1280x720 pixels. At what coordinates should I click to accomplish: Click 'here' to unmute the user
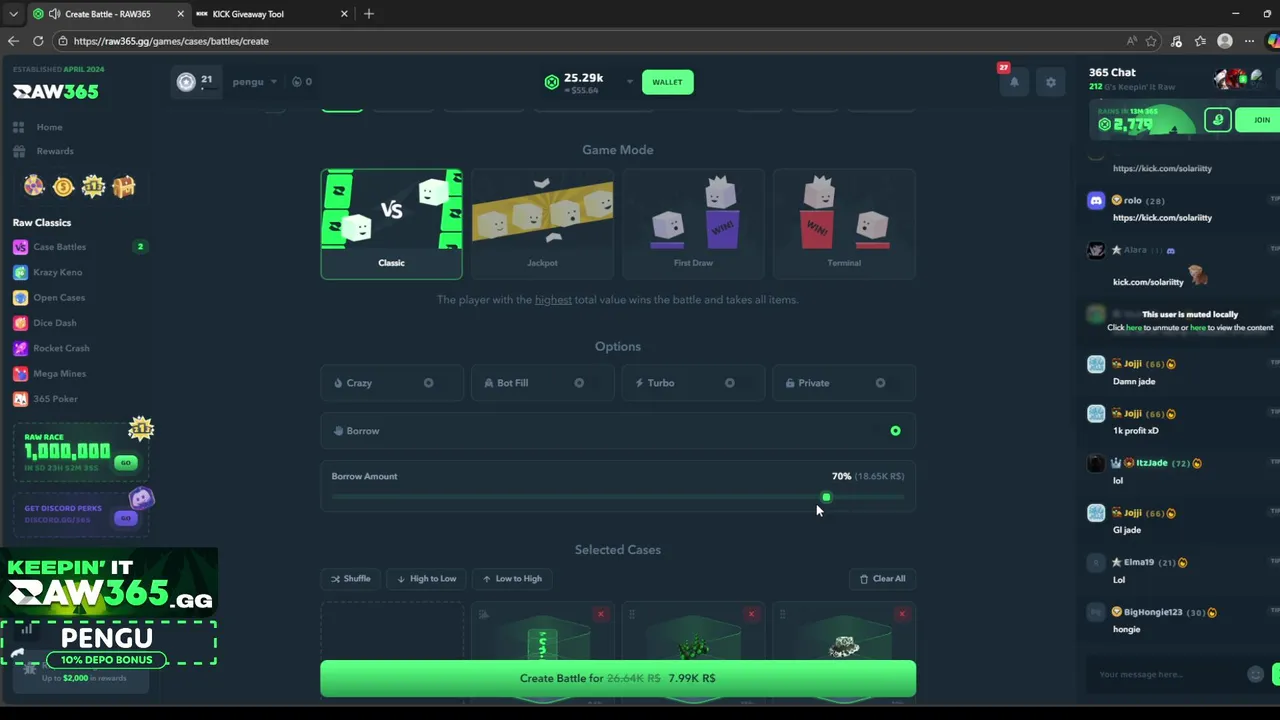[1134, 328]
